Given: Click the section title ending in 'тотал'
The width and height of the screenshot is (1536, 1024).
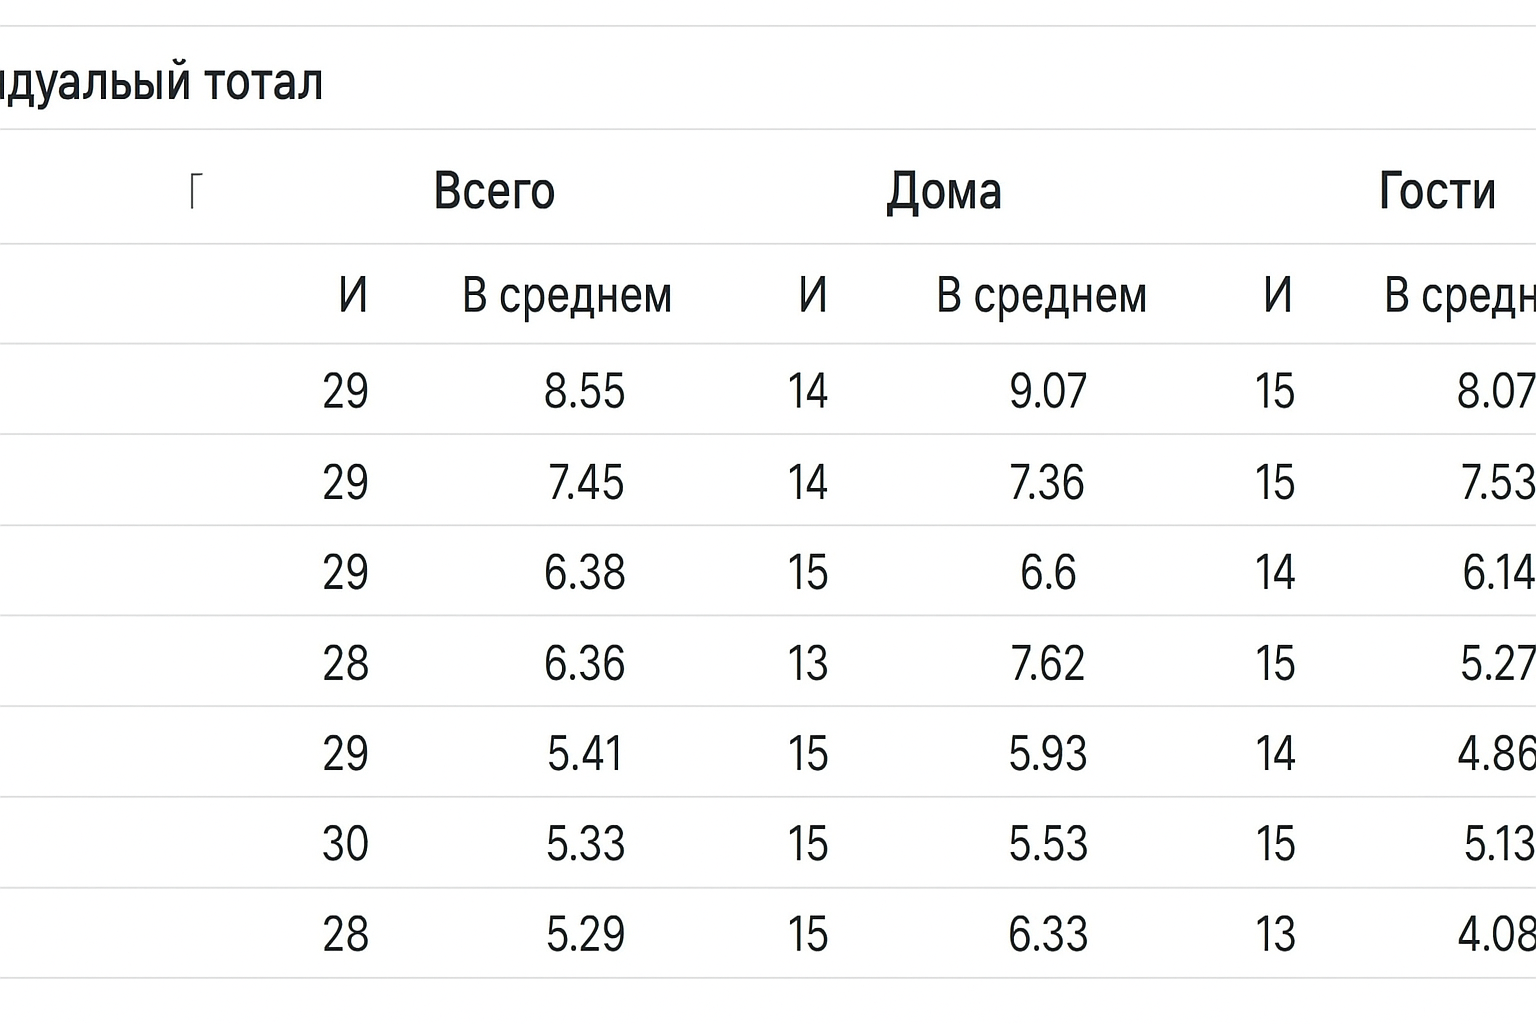Looking at the screenshot, I should (162, 82).
